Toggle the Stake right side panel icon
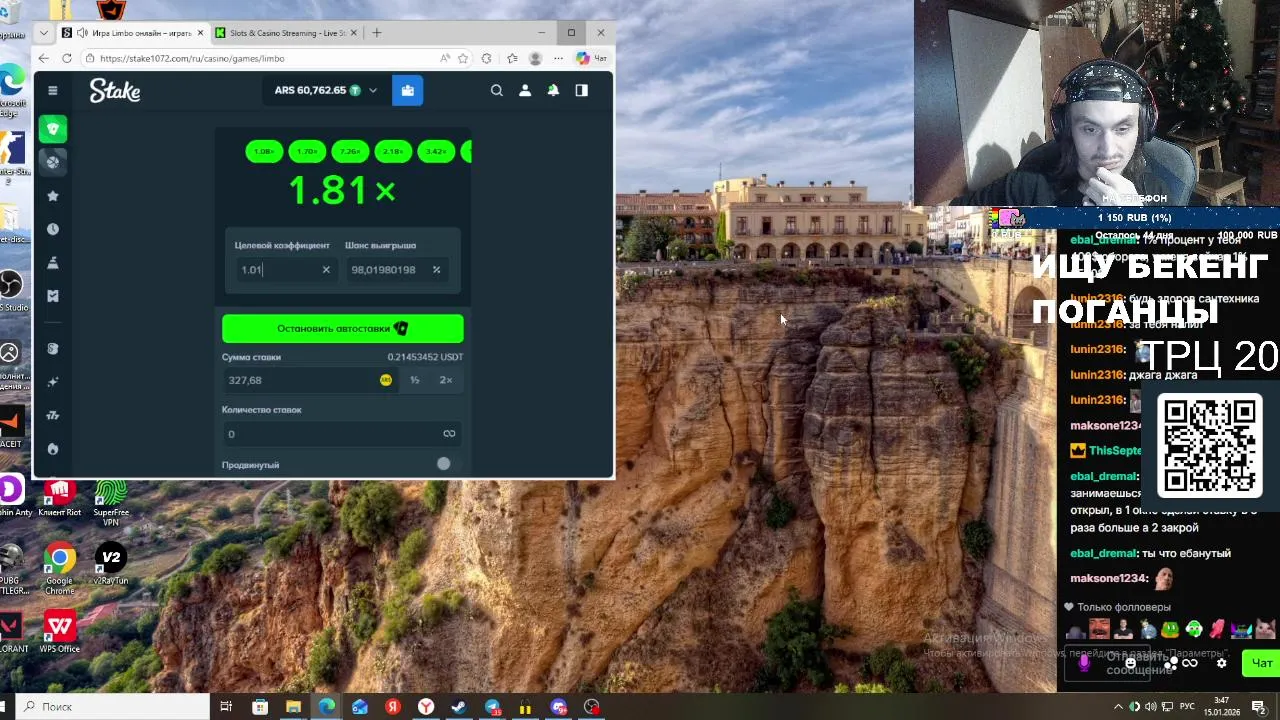The height and width of the screenshot is (720, 1280). tap(581, 90)
